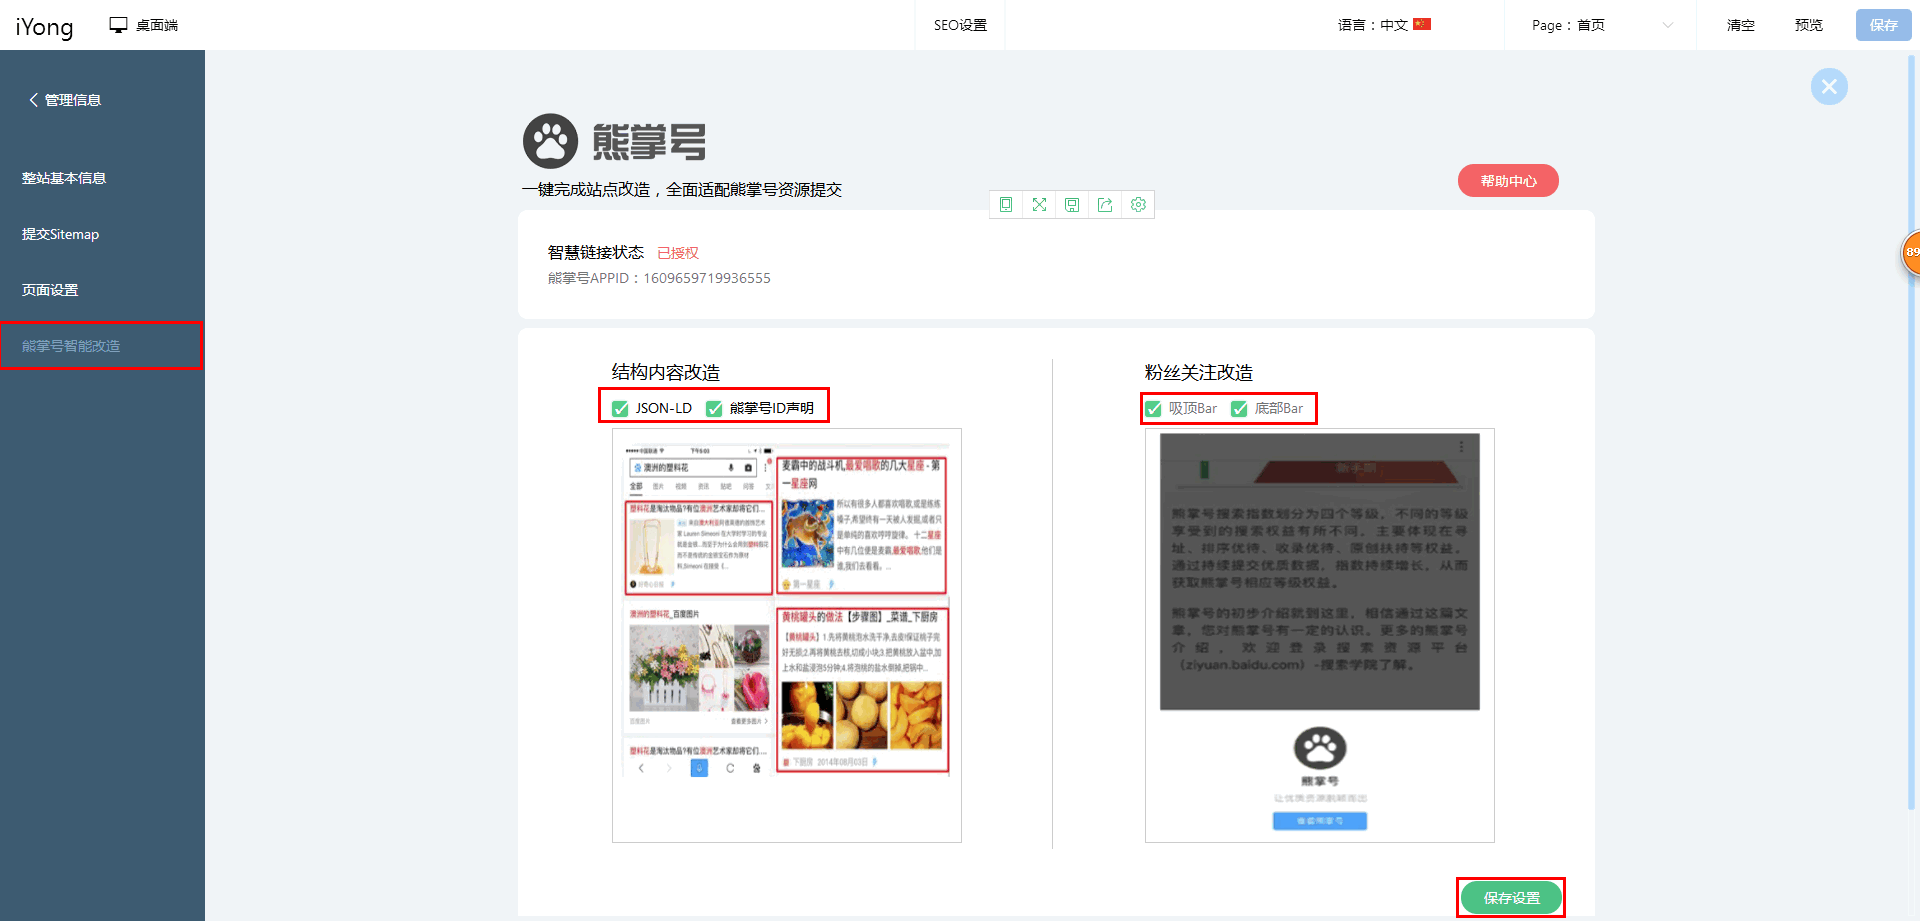Open 整站基本信息 in sidebar

click(64, 178)
